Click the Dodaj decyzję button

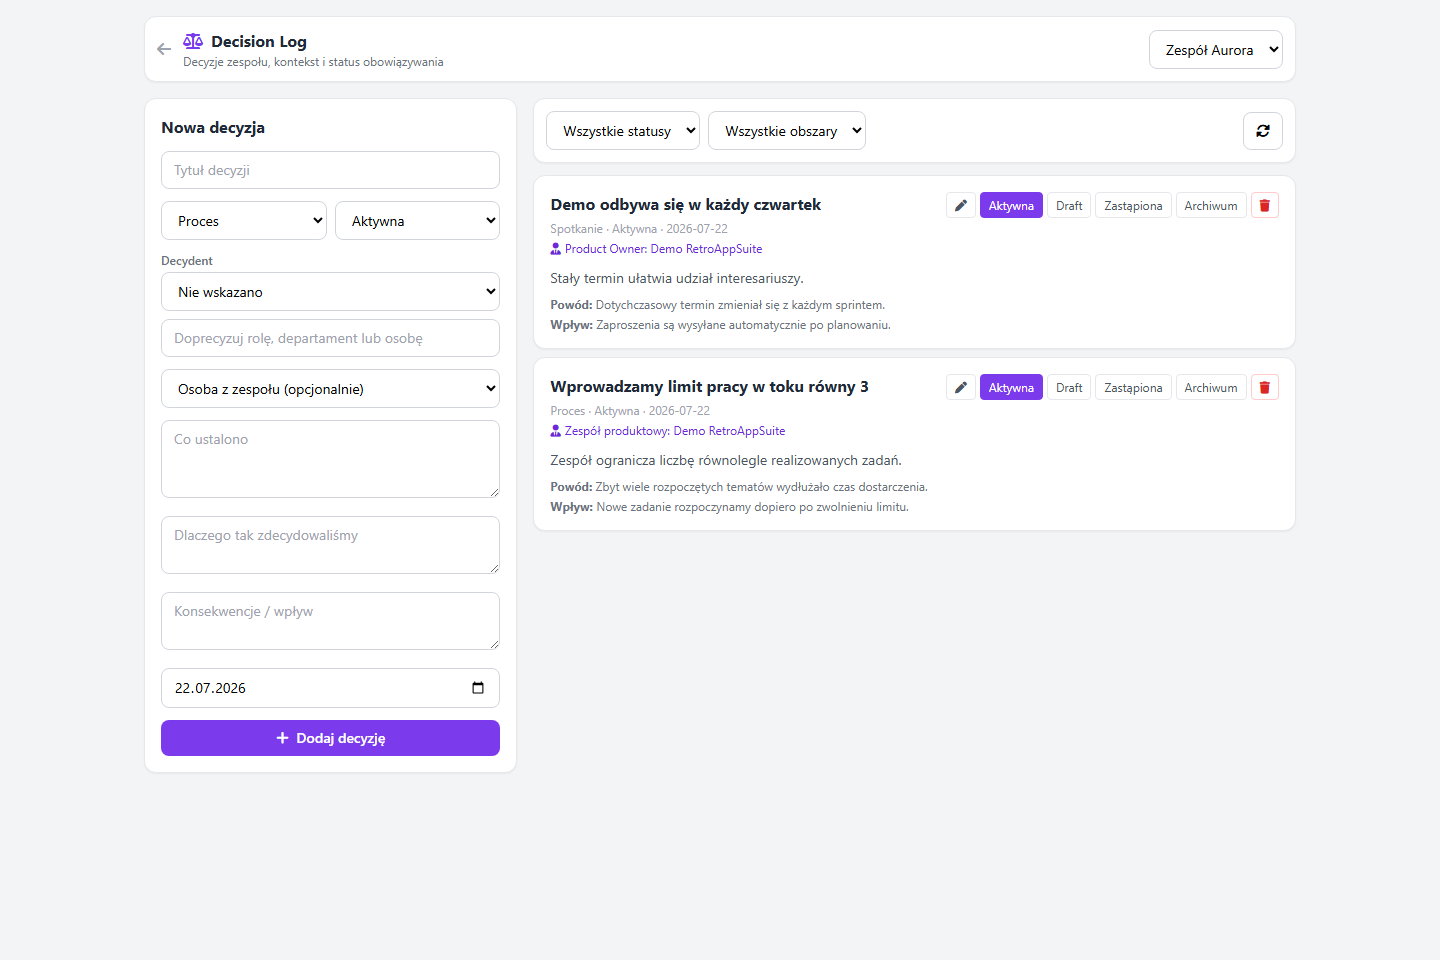pyautogui.click(x=330, y=738)
